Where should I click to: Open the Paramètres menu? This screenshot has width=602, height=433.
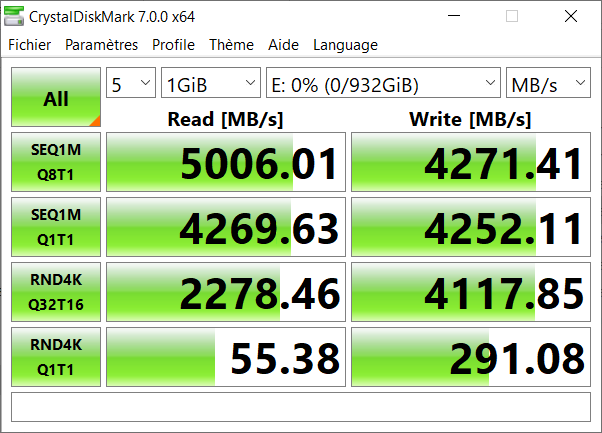click(x=101, y=45)
